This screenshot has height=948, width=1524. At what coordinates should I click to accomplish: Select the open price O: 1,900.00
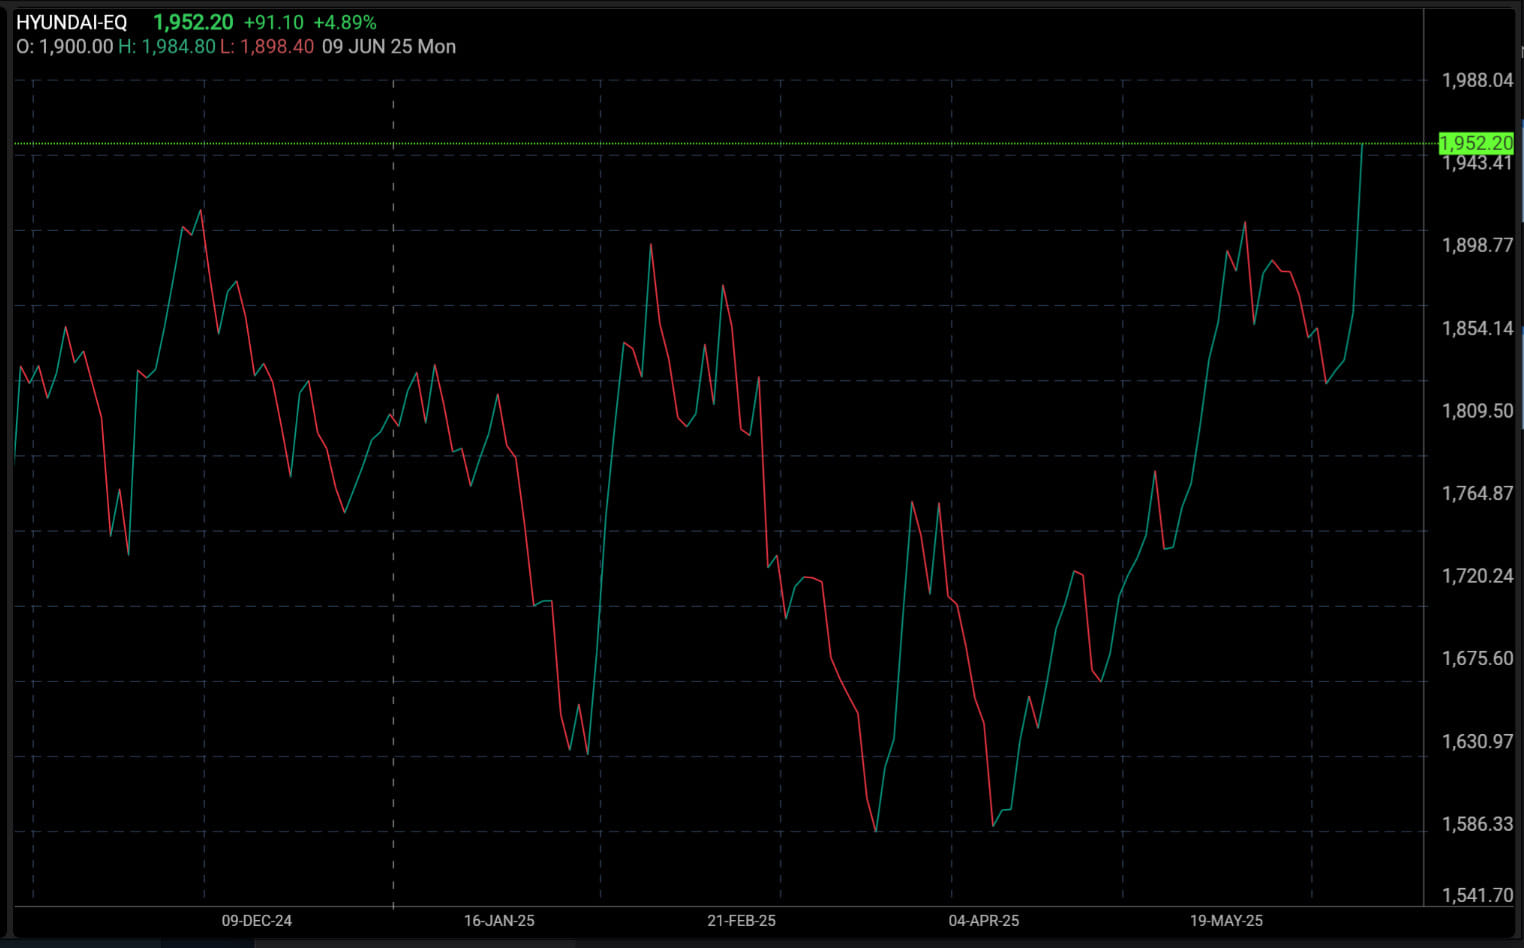tap(65, 47)
